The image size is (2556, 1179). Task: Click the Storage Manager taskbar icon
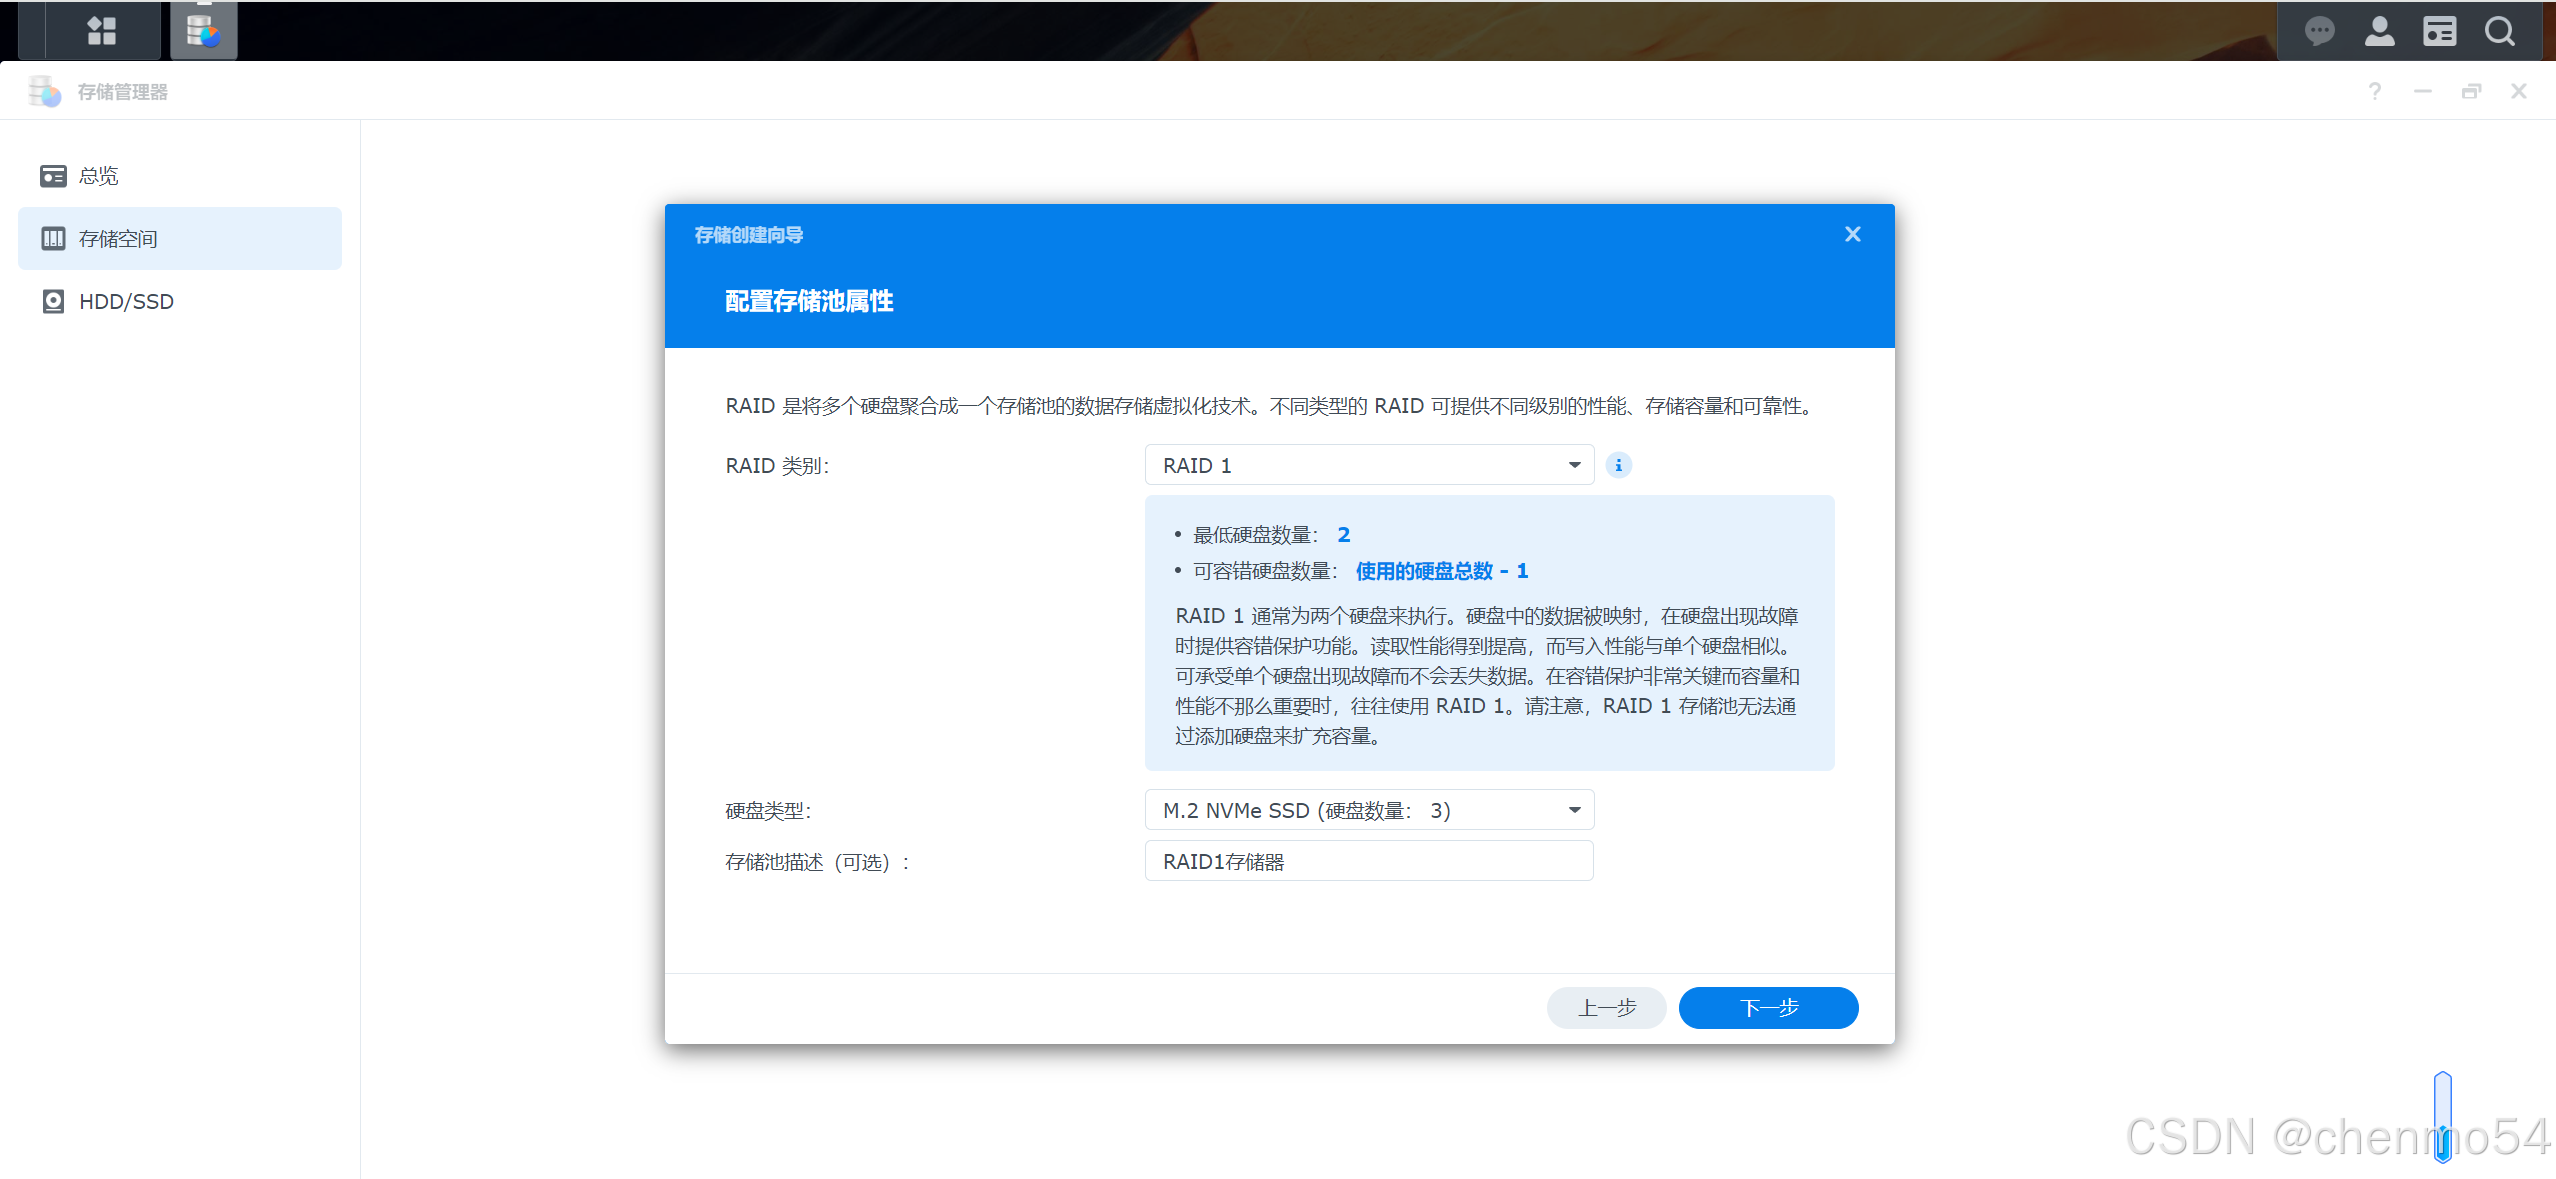point(203,31)
